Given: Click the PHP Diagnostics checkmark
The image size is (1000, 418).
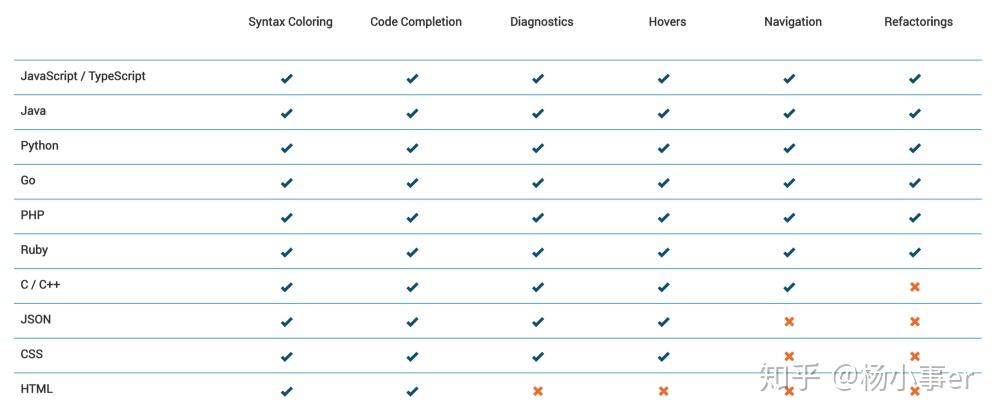Looking at the screenshot, I should pyautogui.click(x=538, y=217).
